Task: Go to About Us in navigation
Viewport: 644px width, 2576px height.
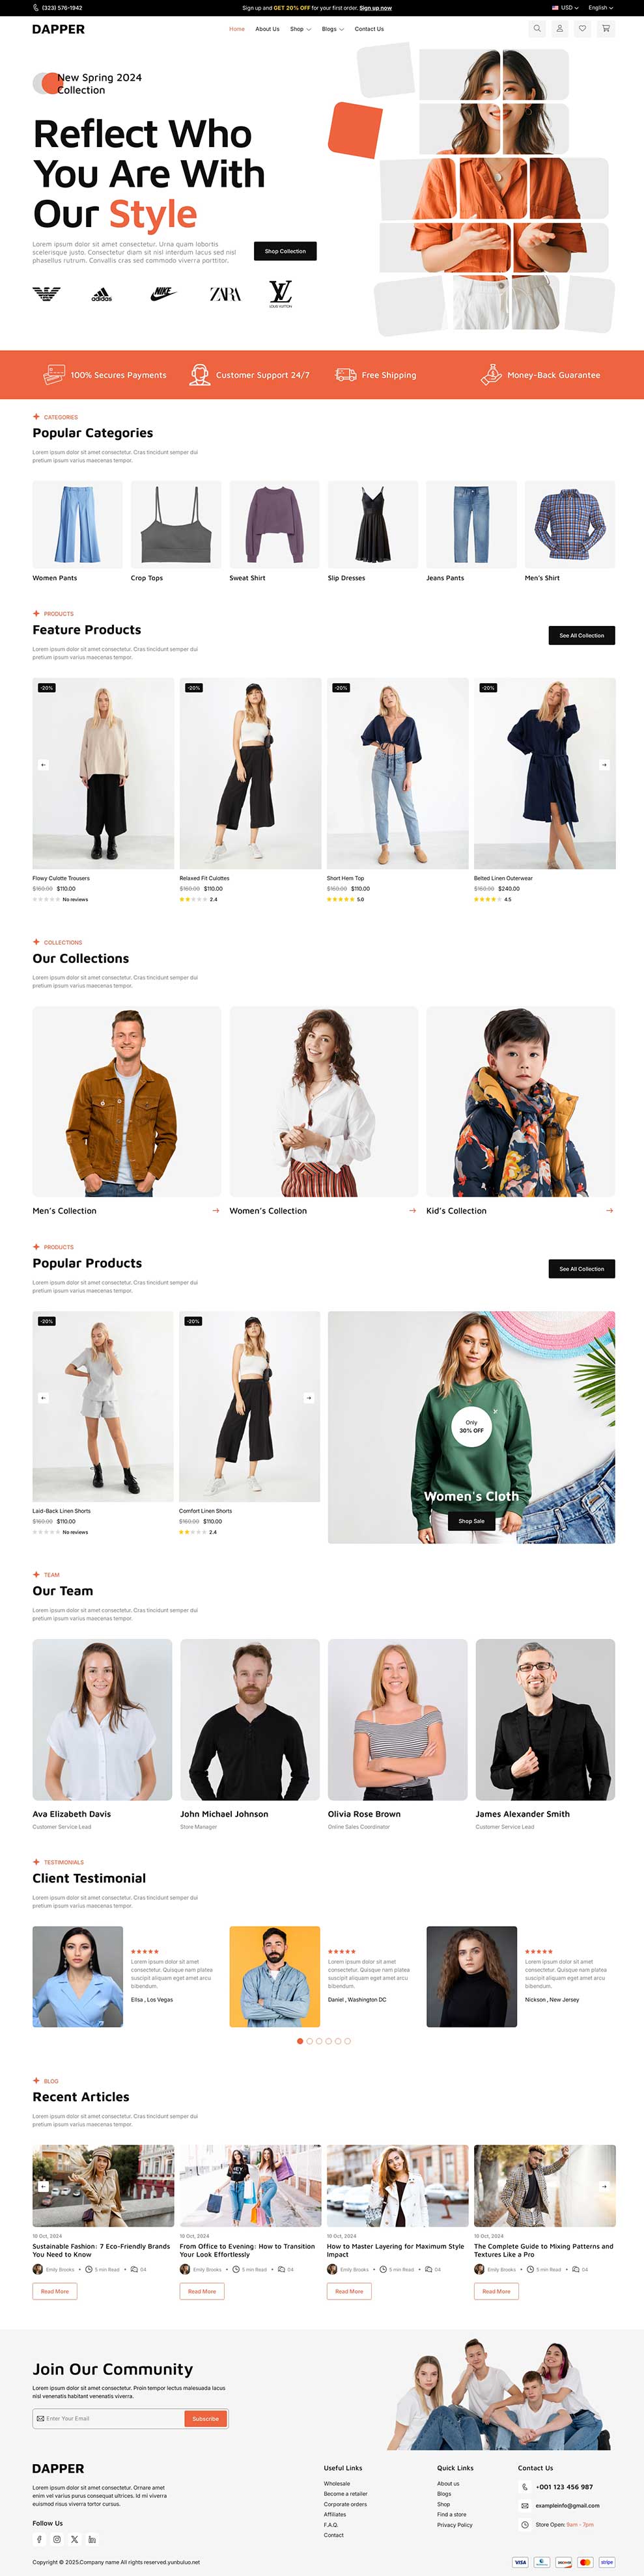Action: (x=267, y=29)
